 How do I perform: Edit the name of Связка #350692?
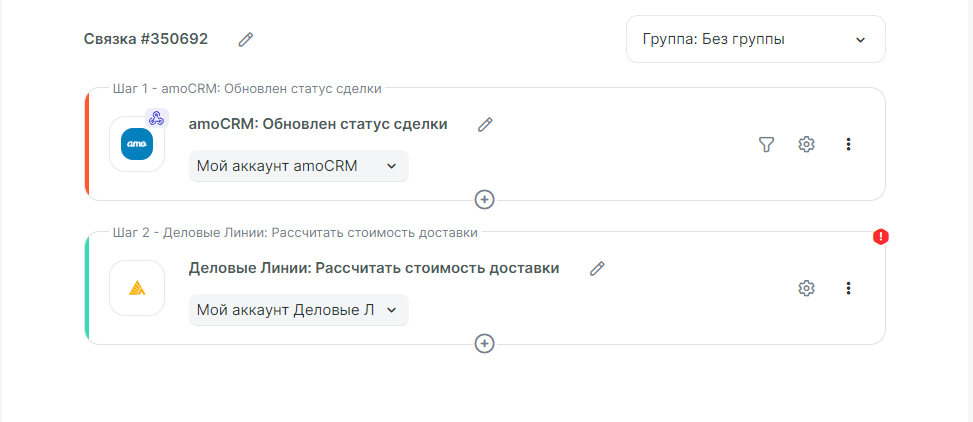click(246, 39)
